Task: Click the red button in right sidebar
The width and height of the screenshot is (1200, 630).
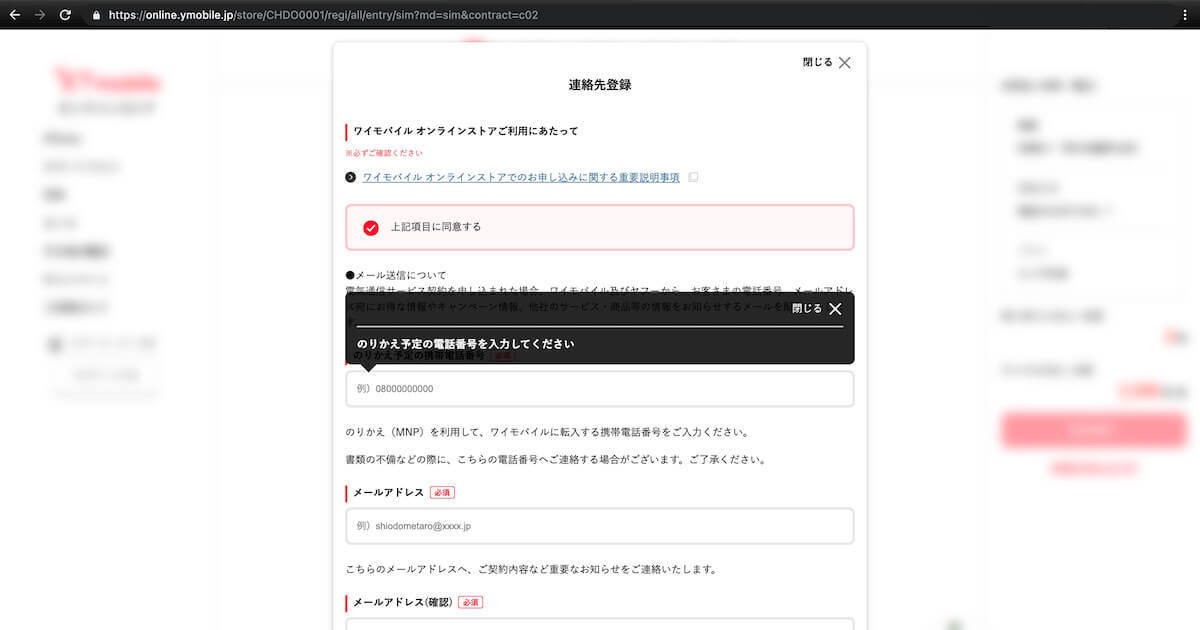Action: [1093, 430]
